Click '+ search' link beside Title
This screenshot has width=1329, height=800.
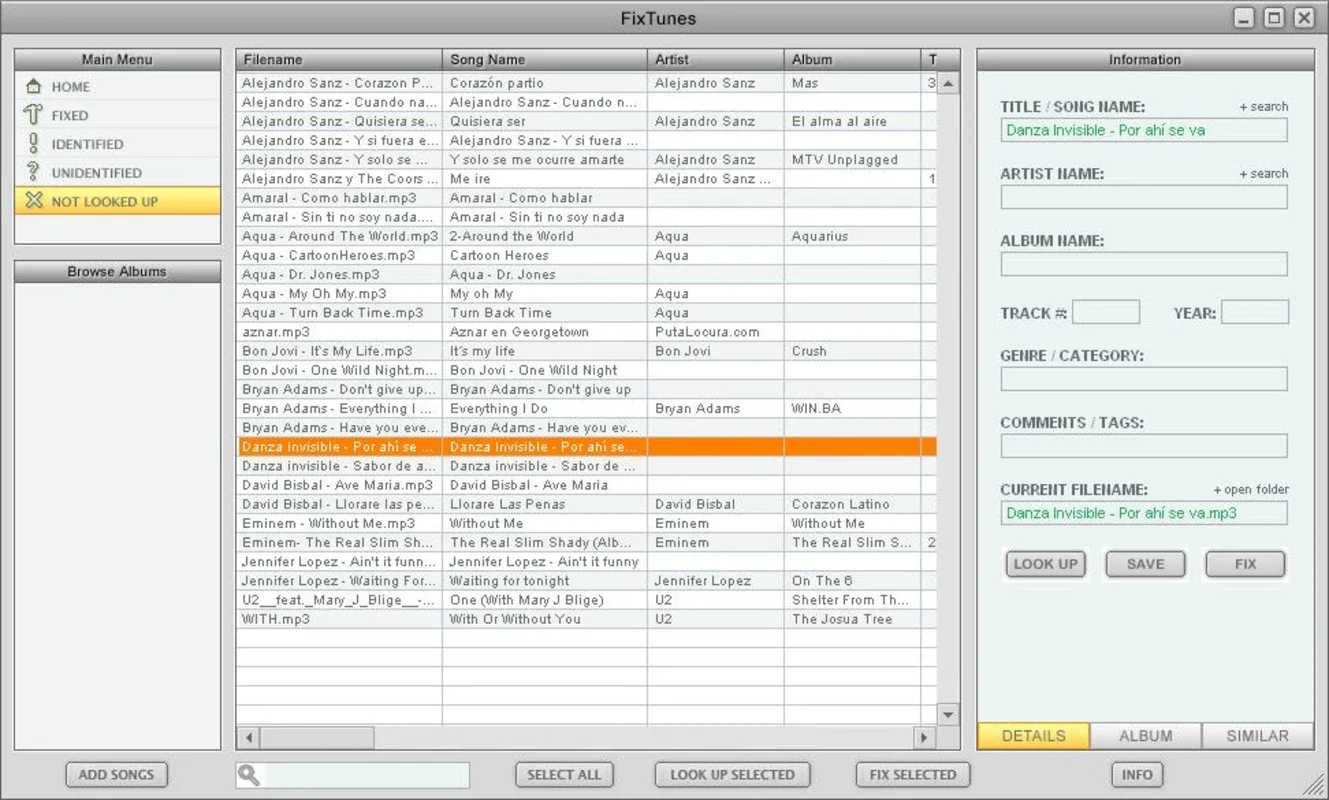(1263, 107)
